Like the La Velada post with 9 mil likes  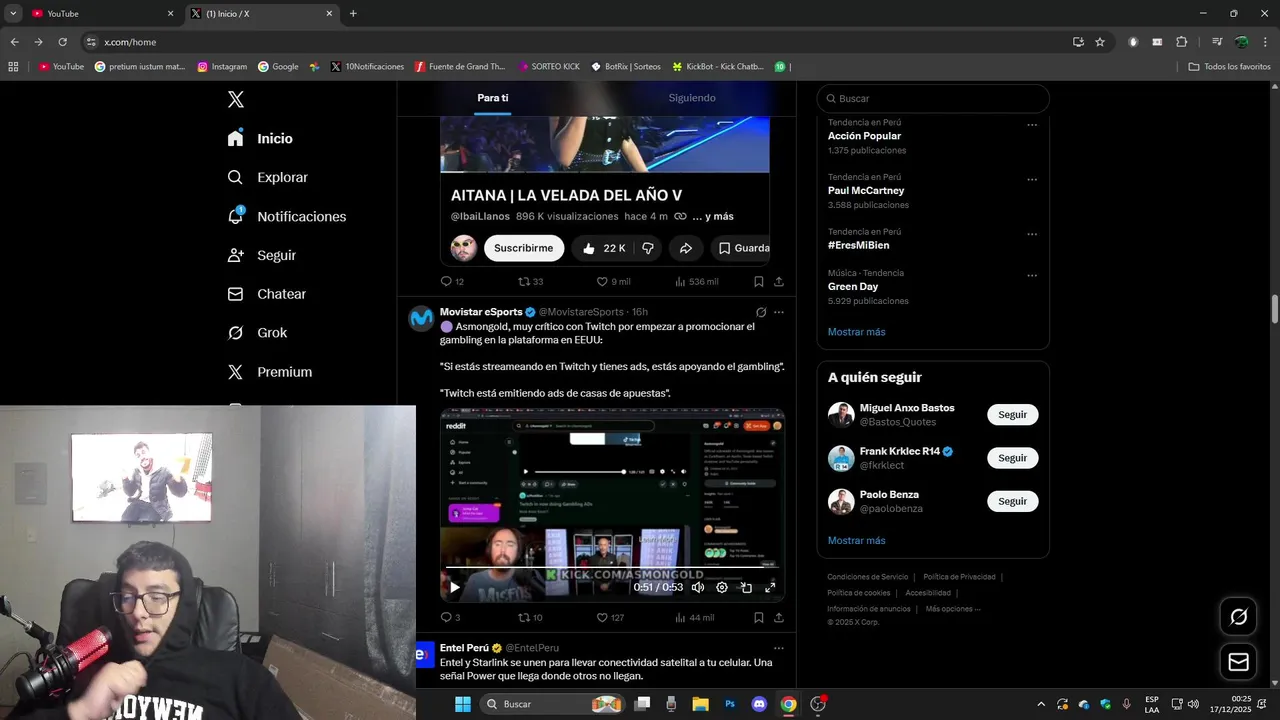coord(613,282)
